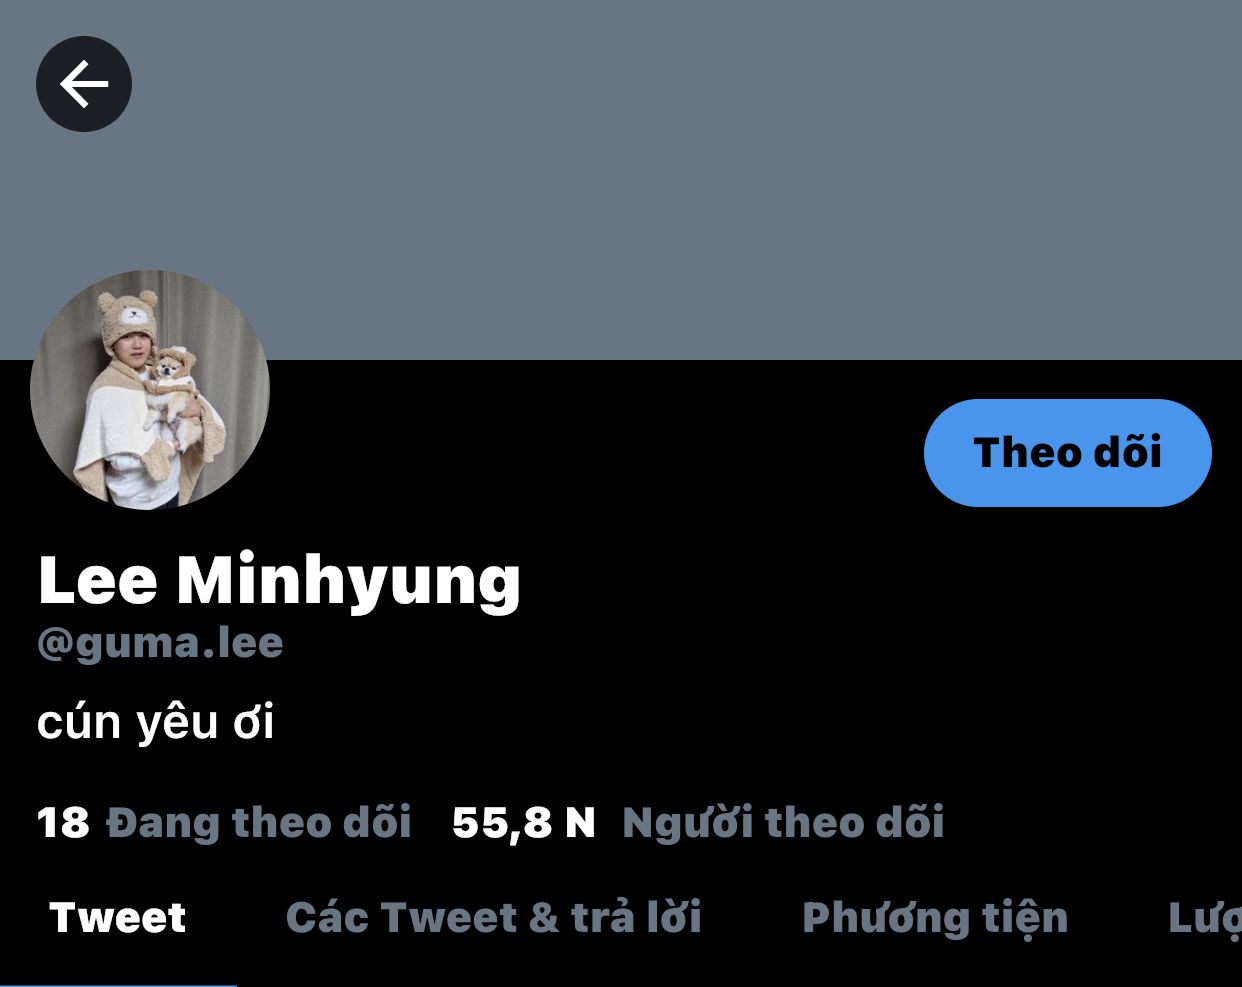
Task: Click the blue underline below Tweet
Action: tap(118, 984)
